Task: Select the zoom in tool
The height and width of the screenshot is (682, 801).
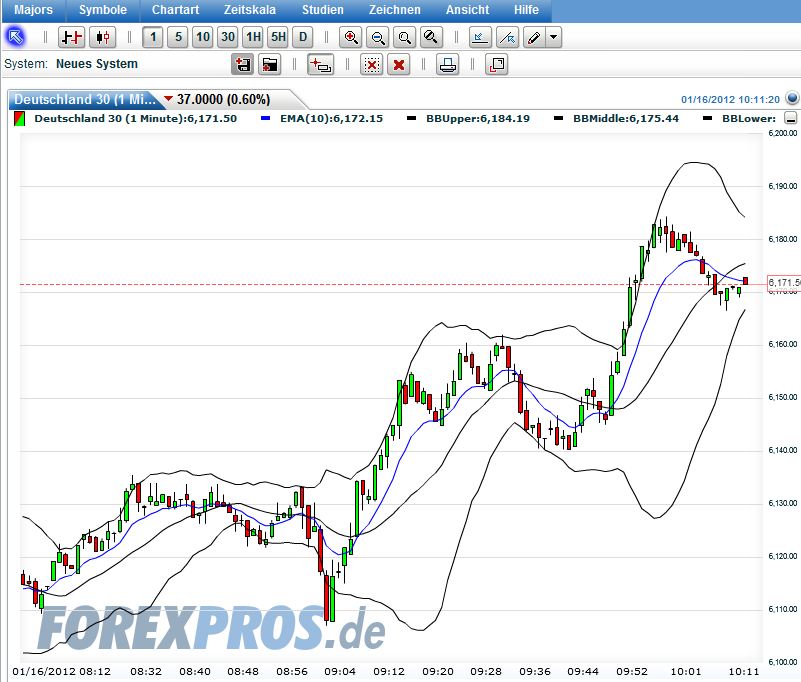Action: click(351, 37)
